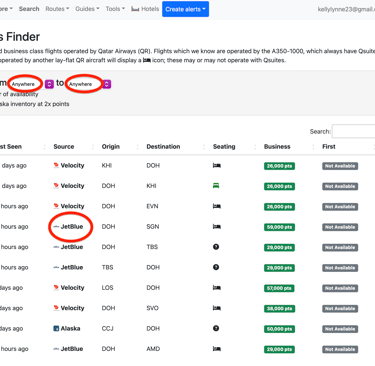The height and width of the screenshot is (366, 375).
Task: Click the bed seating icon in DOH to AMD row
Action: [217, 349]
